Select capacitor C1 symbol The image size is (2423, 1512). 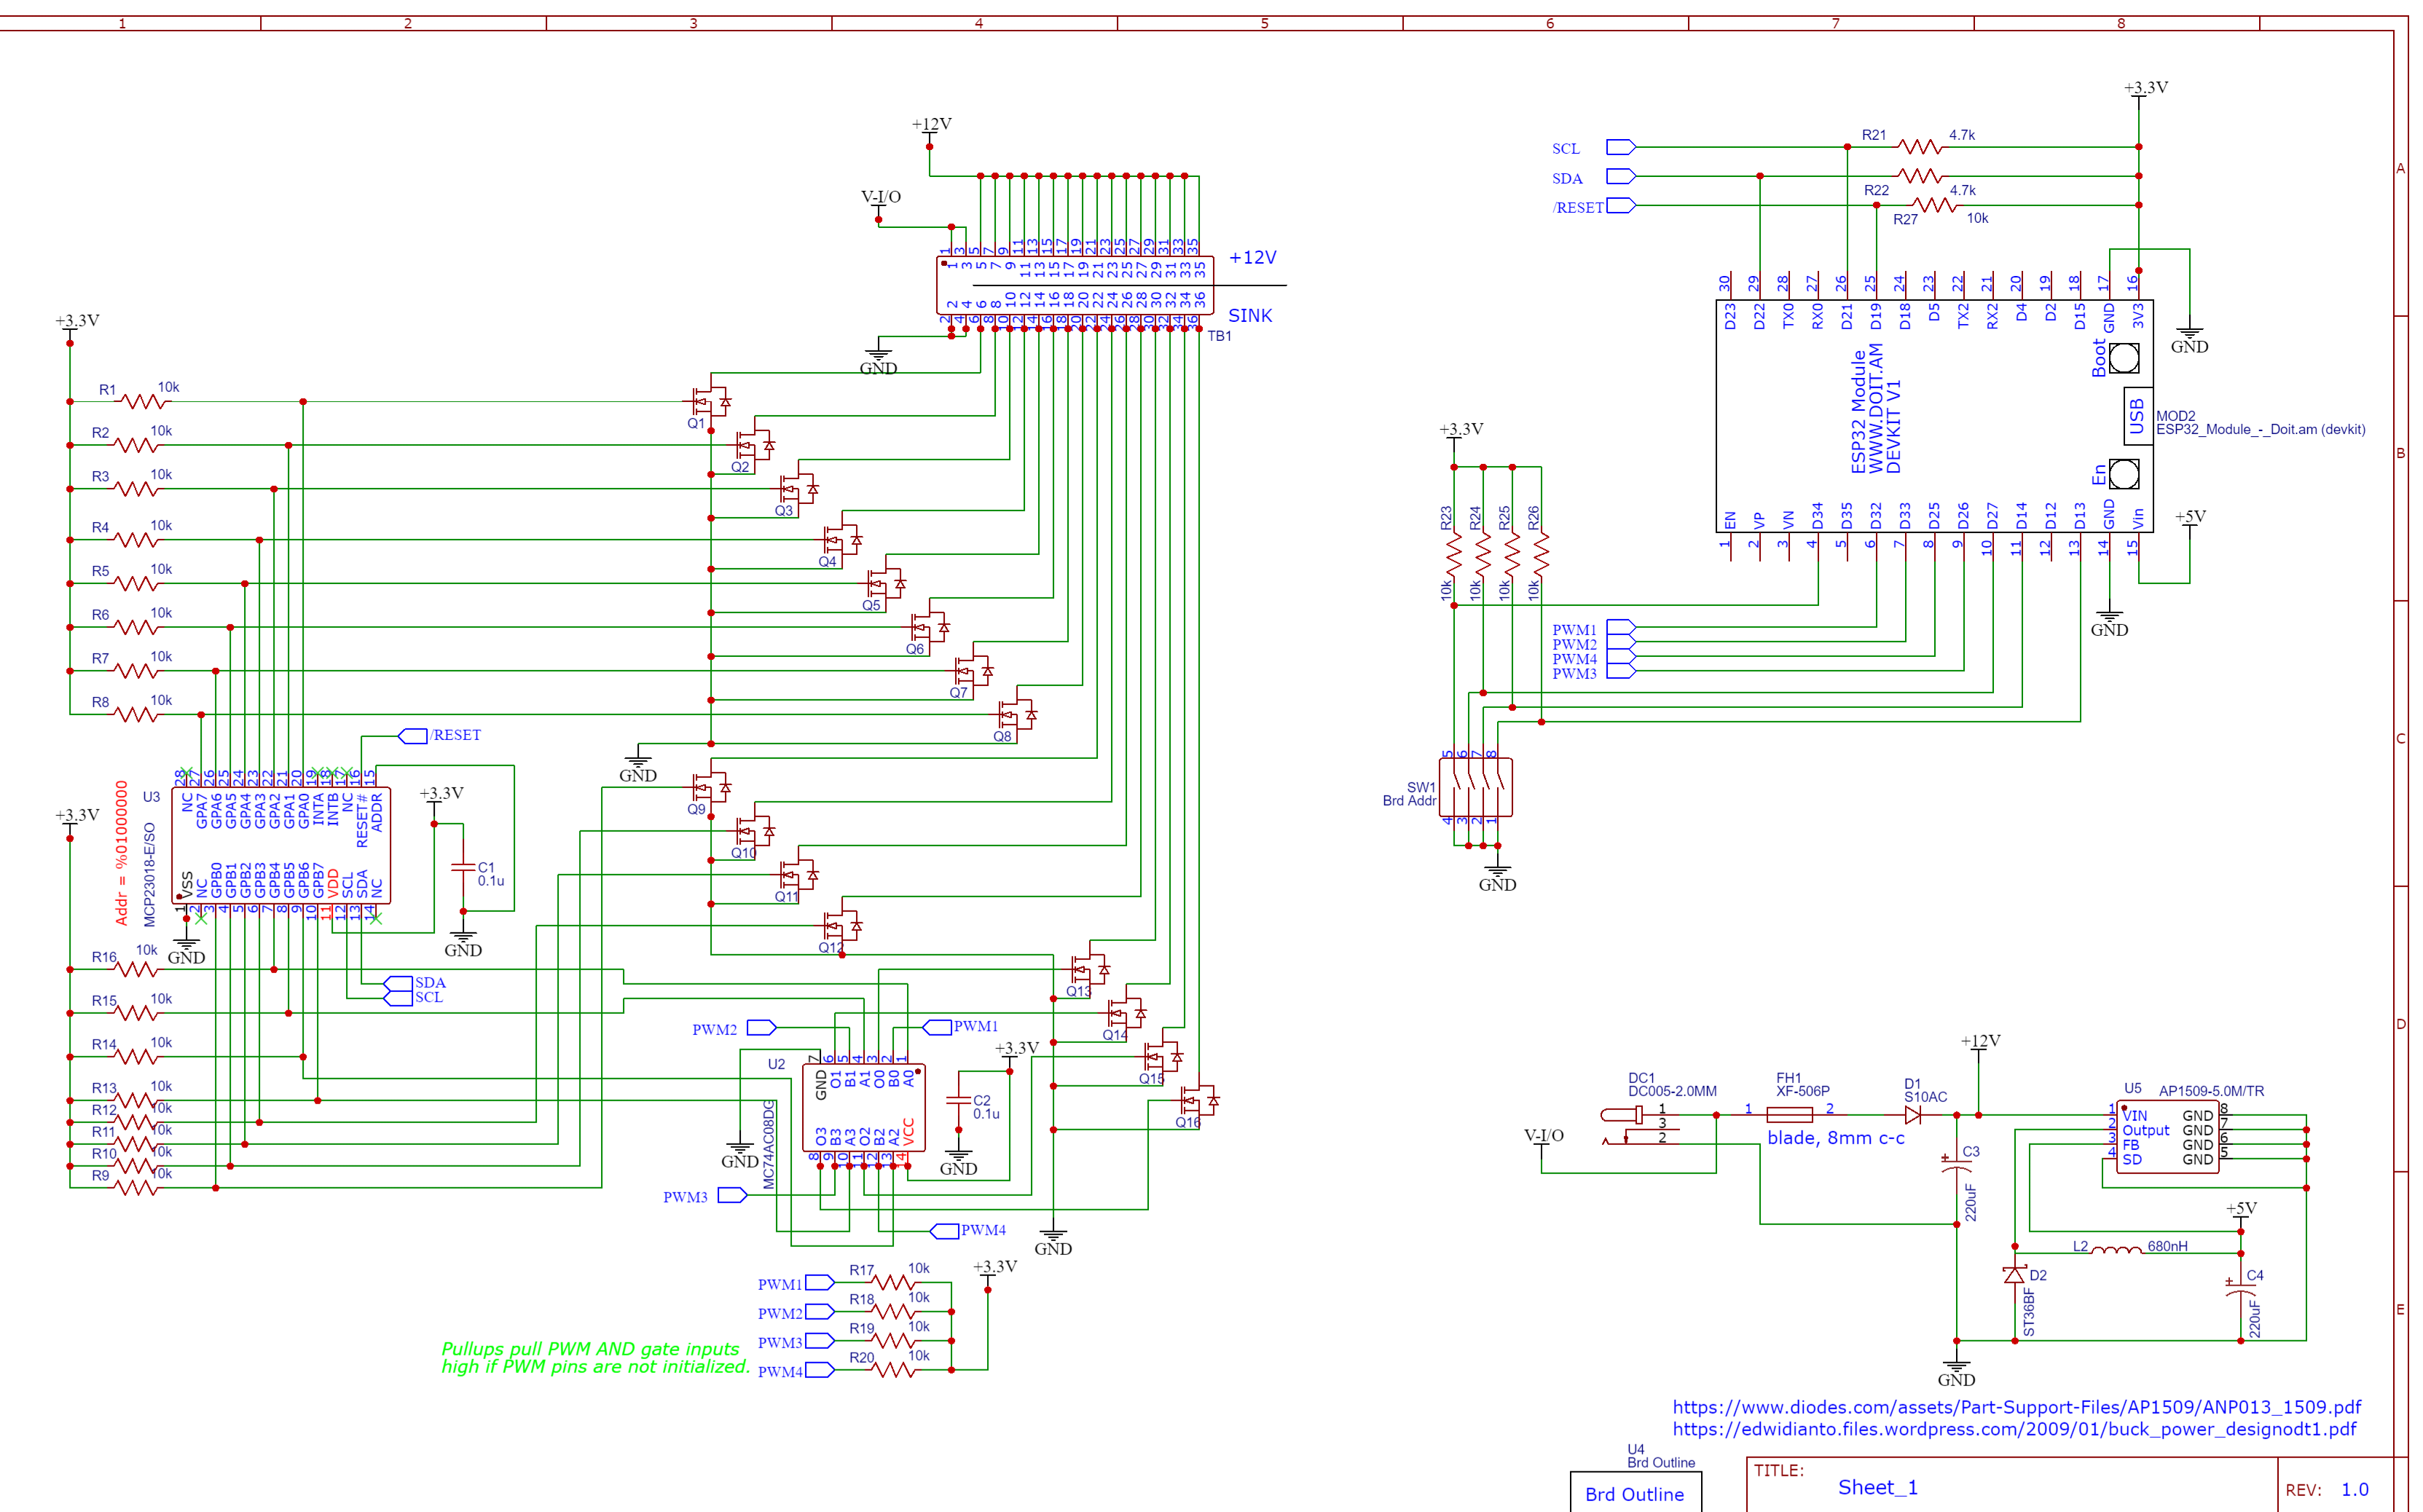[463, 868]
